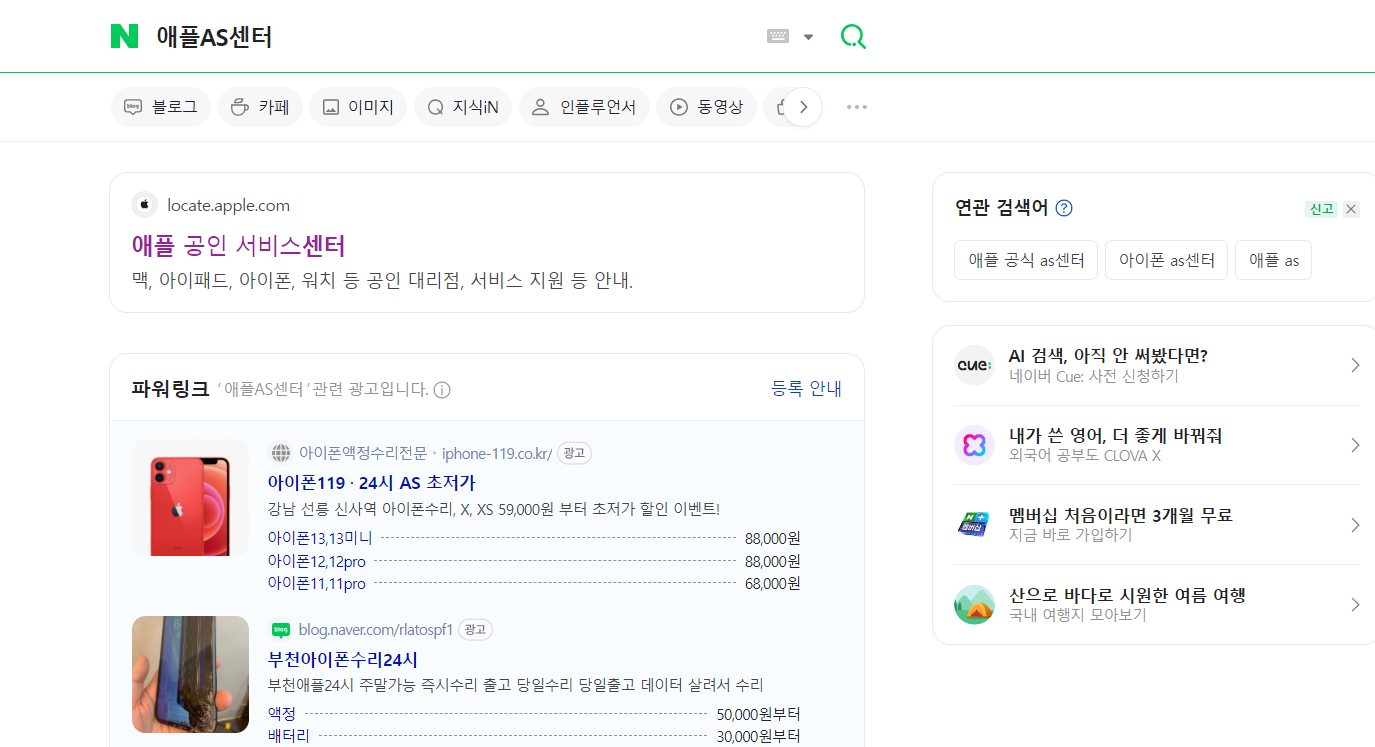Switch to the 지식iN tab

pyautogui.click(x=462, y=107)
